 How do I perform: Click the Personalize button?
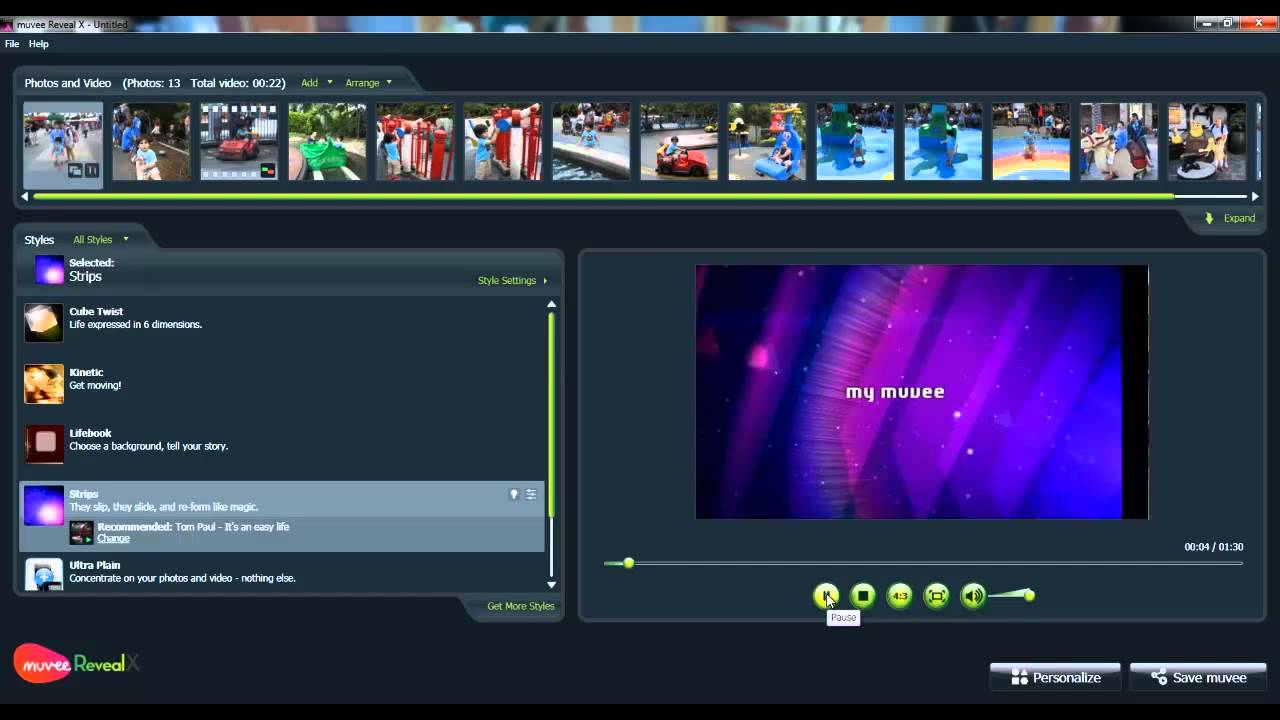click(1055, 677)
